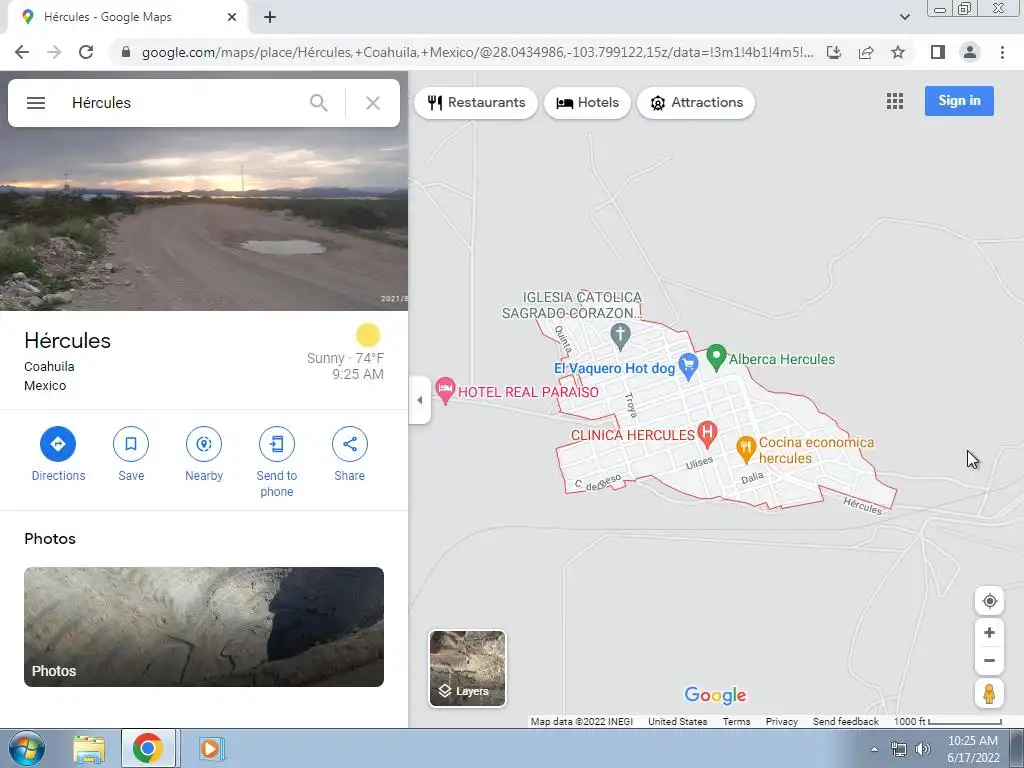Open the Privacy link
The width and height of the screenshot is (1024, 768).
tap(782, 722)
